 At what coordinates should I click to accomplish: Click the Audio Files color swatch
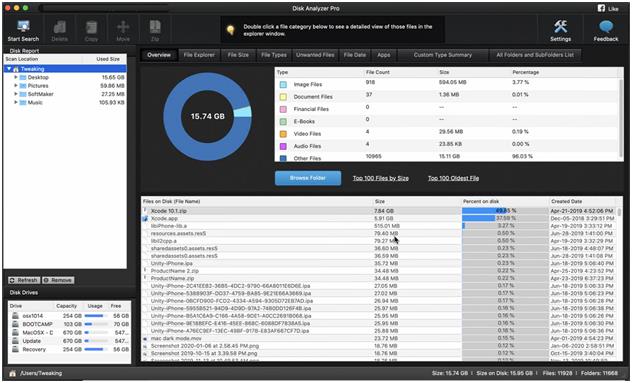click(x=283, y=146)
